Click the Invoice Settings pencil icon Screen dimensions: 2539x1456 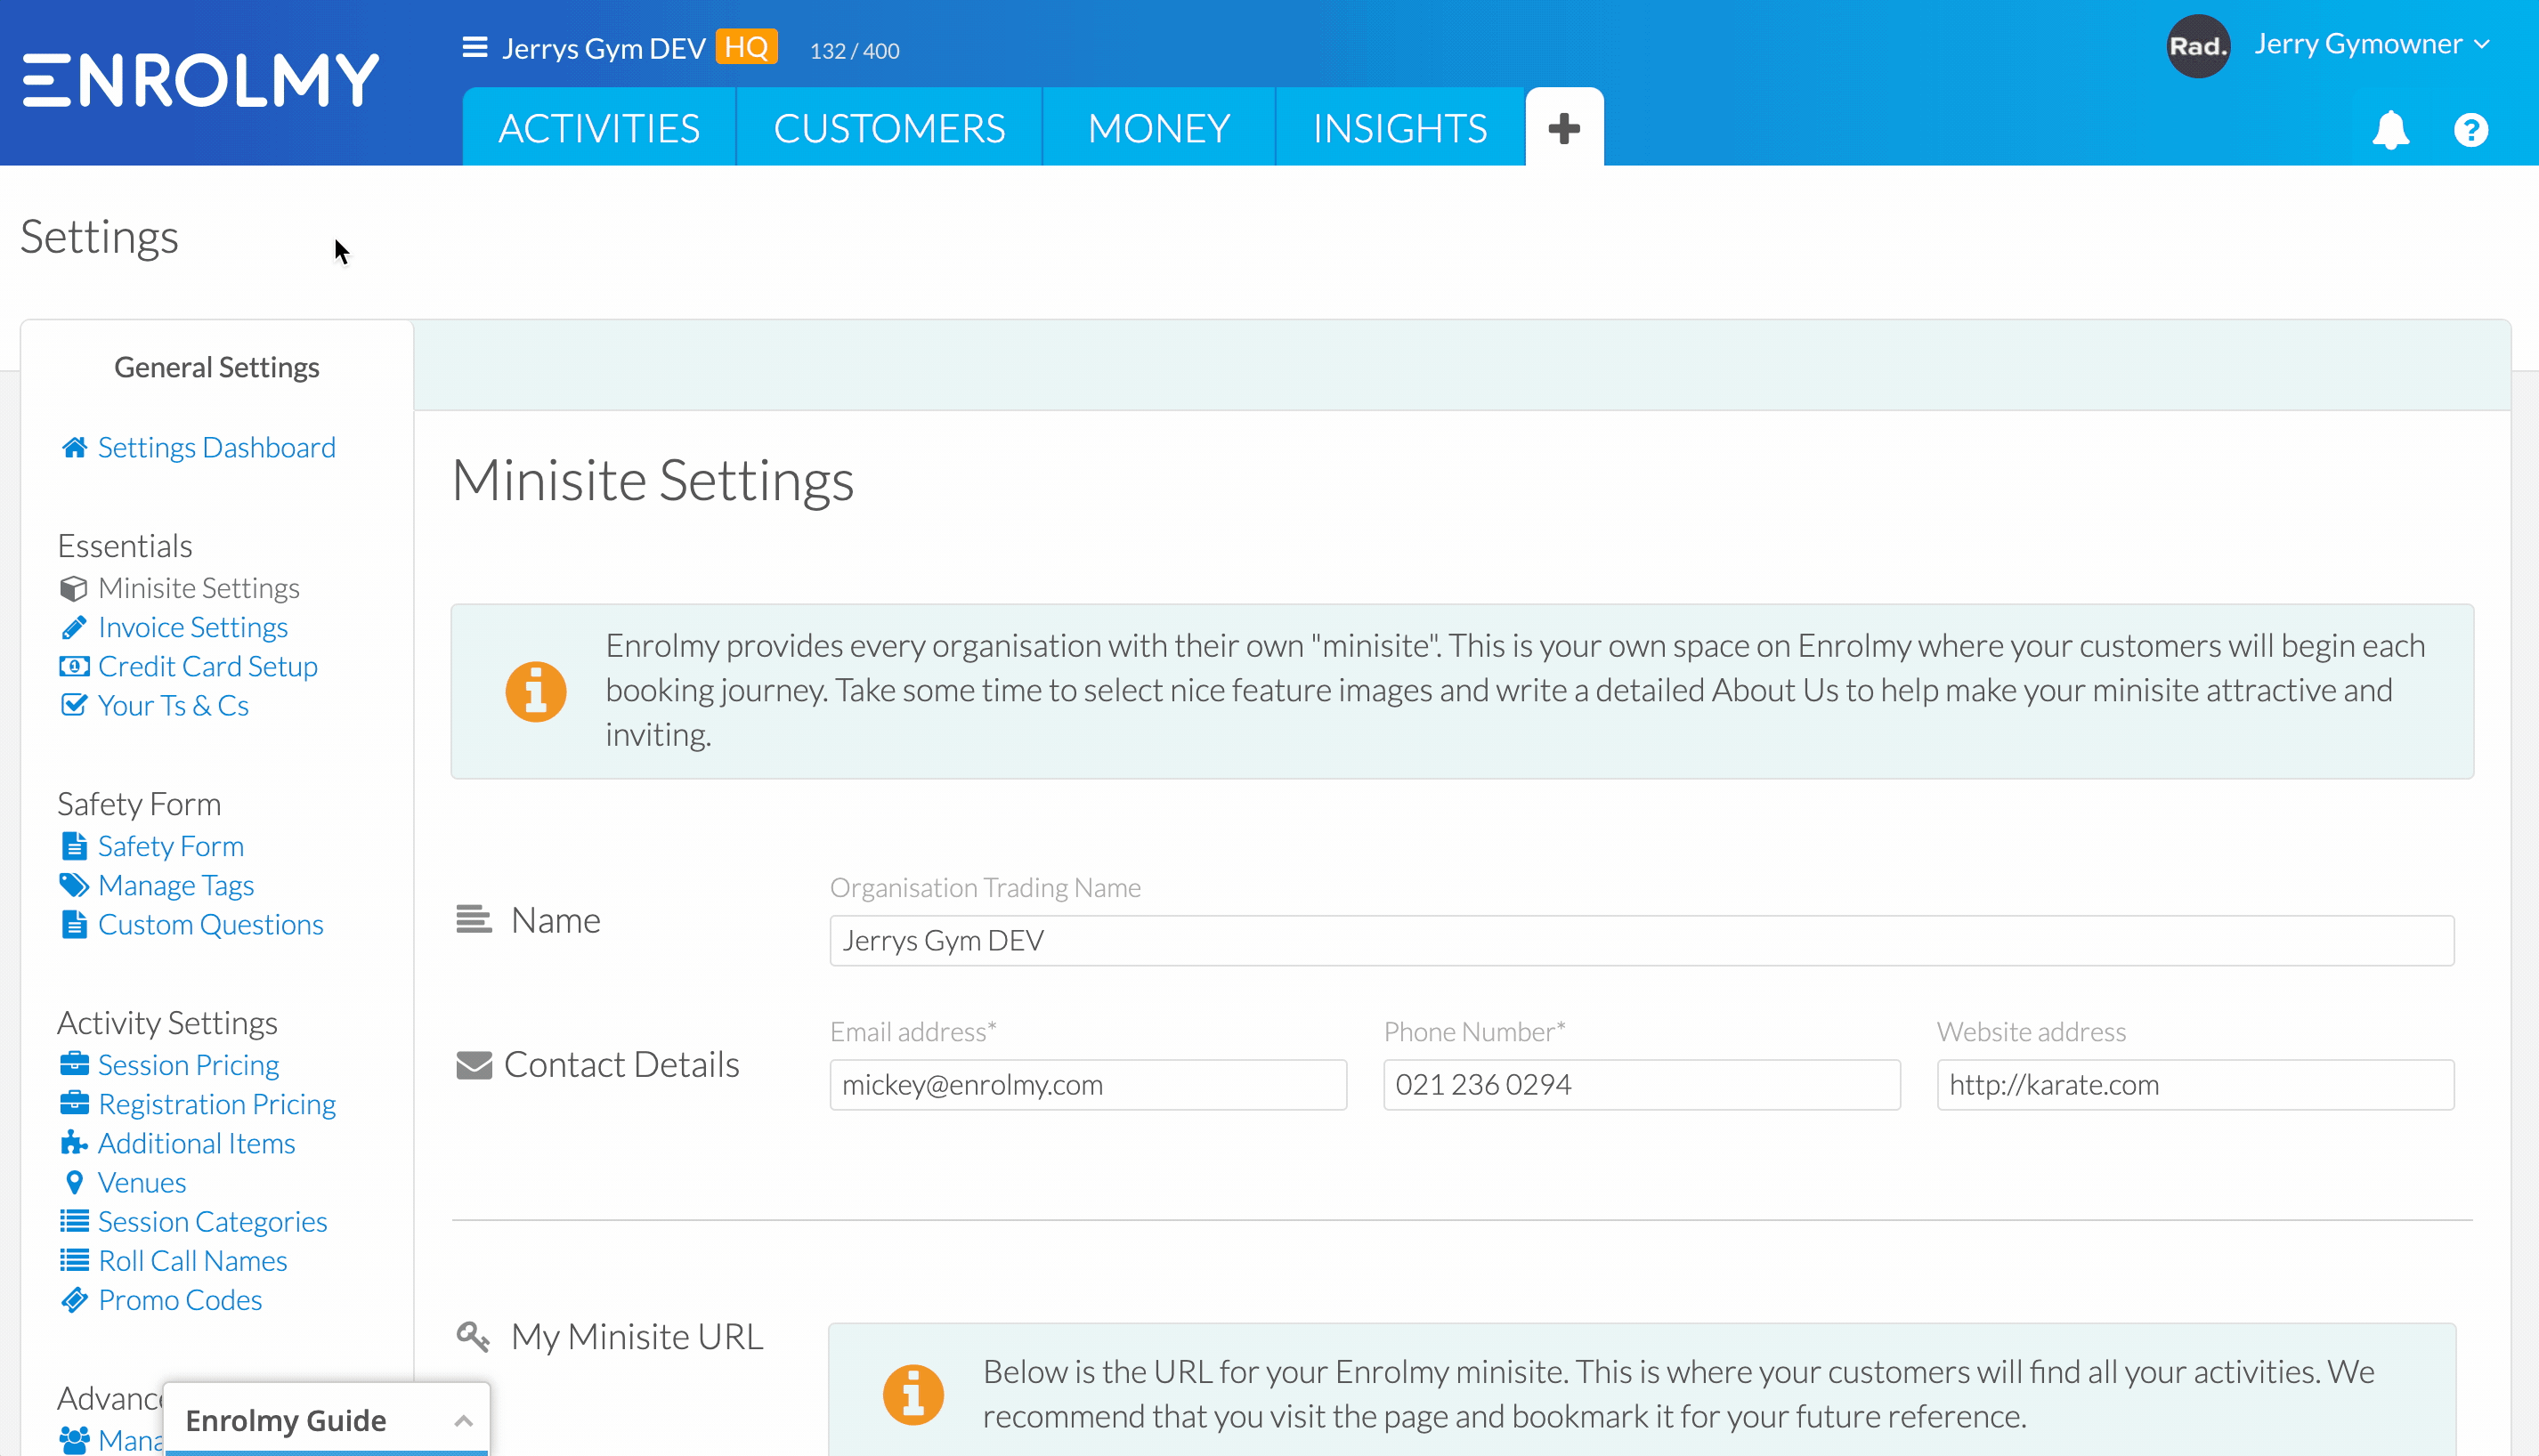pos(74,627)
